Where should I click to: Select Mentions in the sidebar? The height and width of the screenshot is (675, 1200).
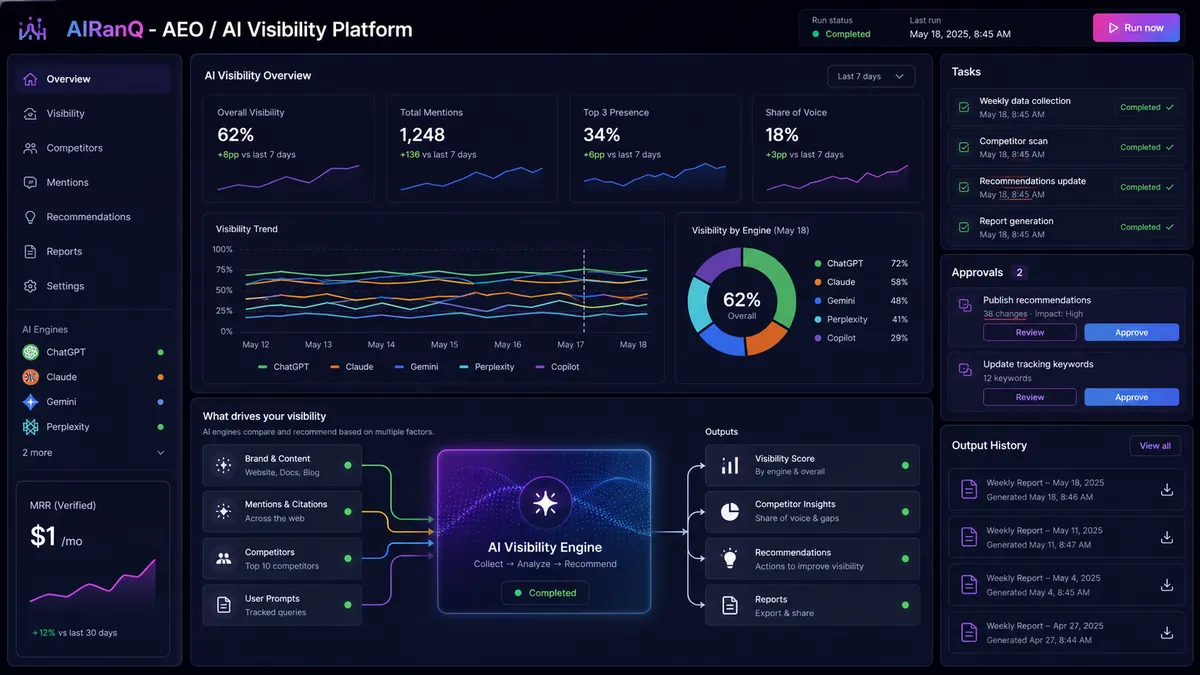(x=92, y=183)
